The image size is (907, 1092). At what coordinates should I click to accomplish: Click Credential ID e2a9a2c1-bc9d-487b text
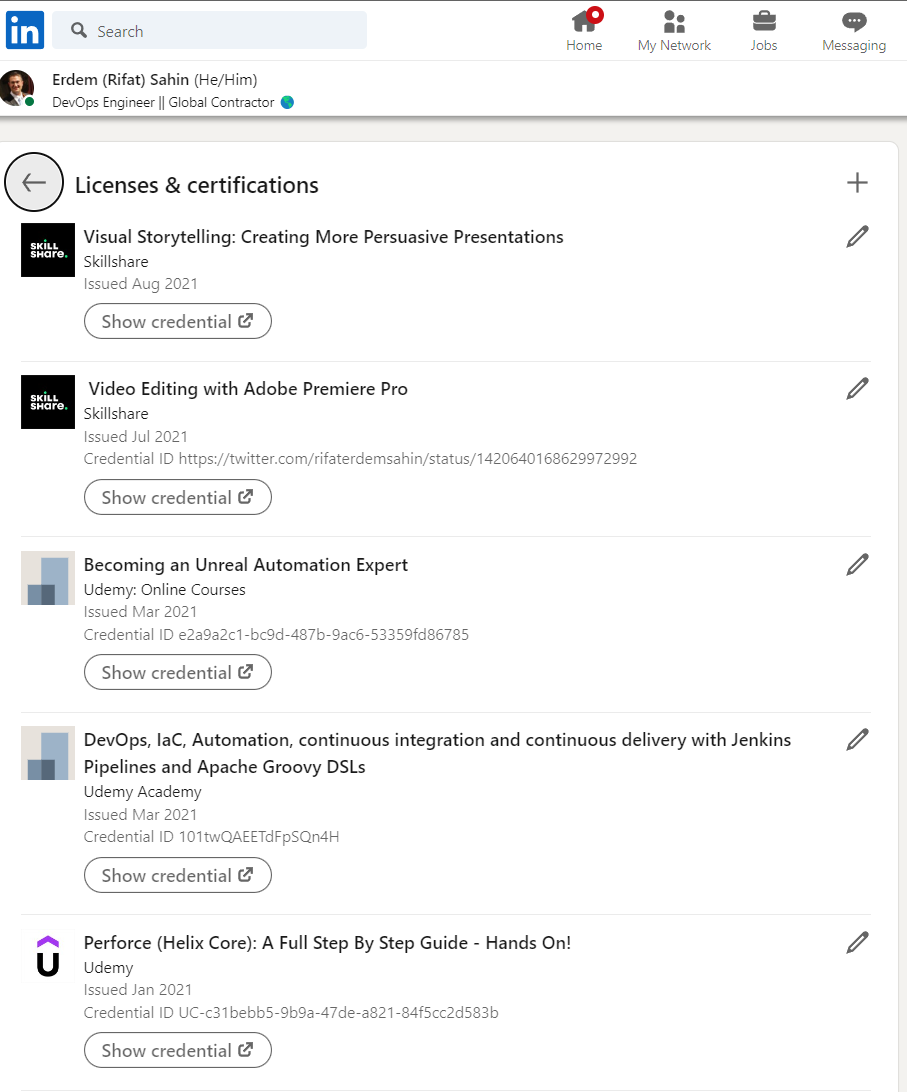click(276, 634)
